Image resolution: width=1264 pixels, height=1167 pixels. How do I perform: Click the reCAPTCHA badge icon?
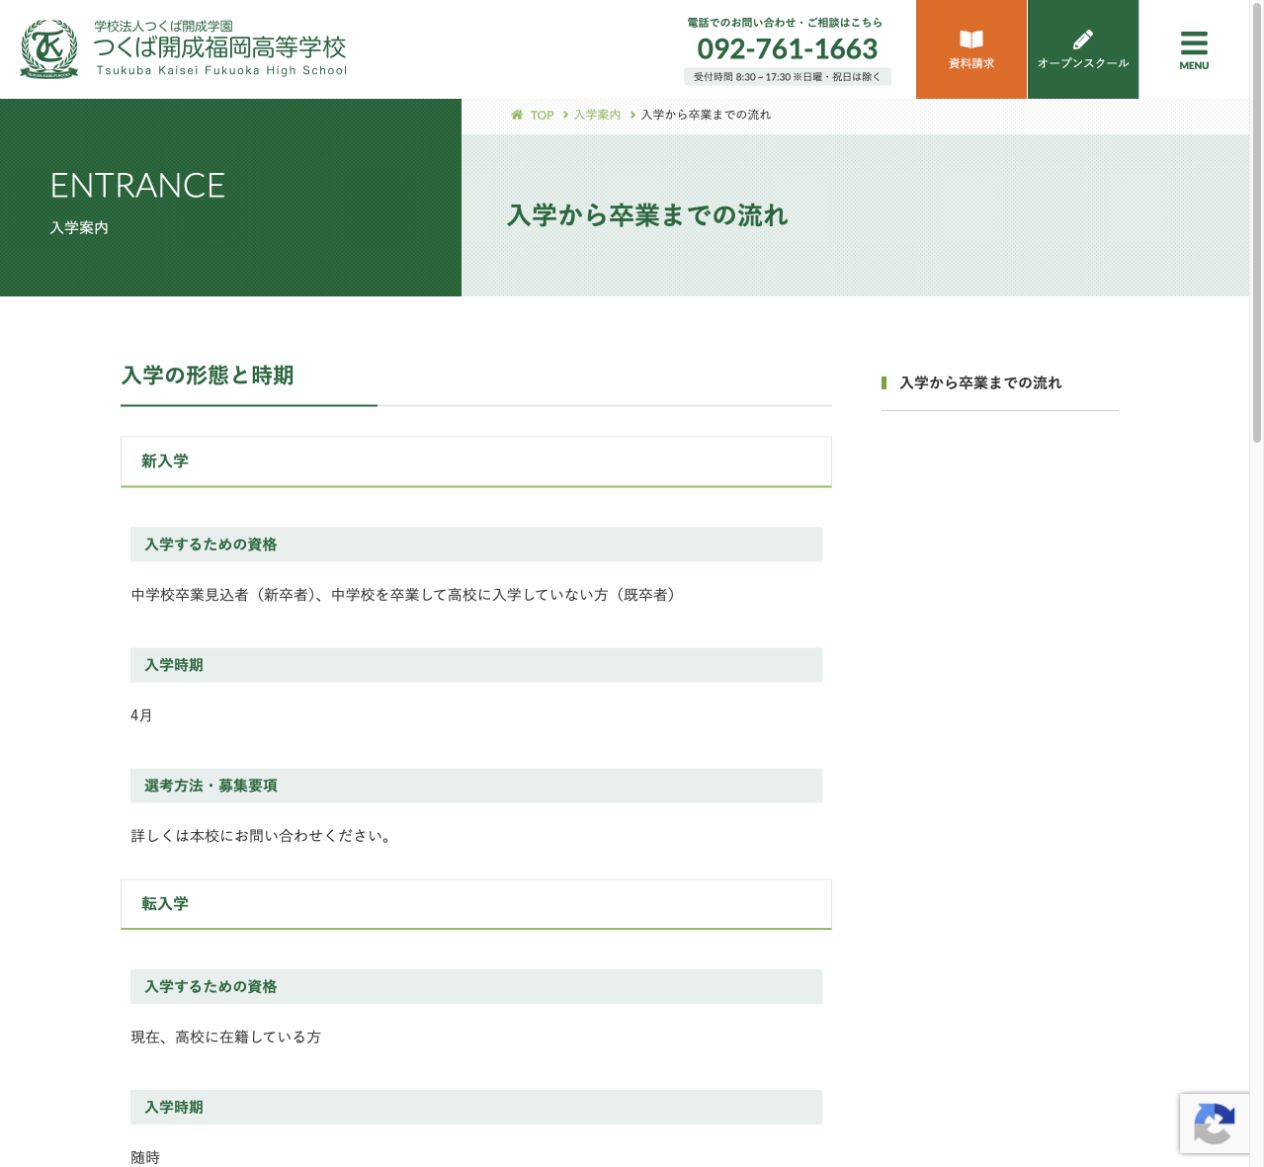click(1214, 1124)
